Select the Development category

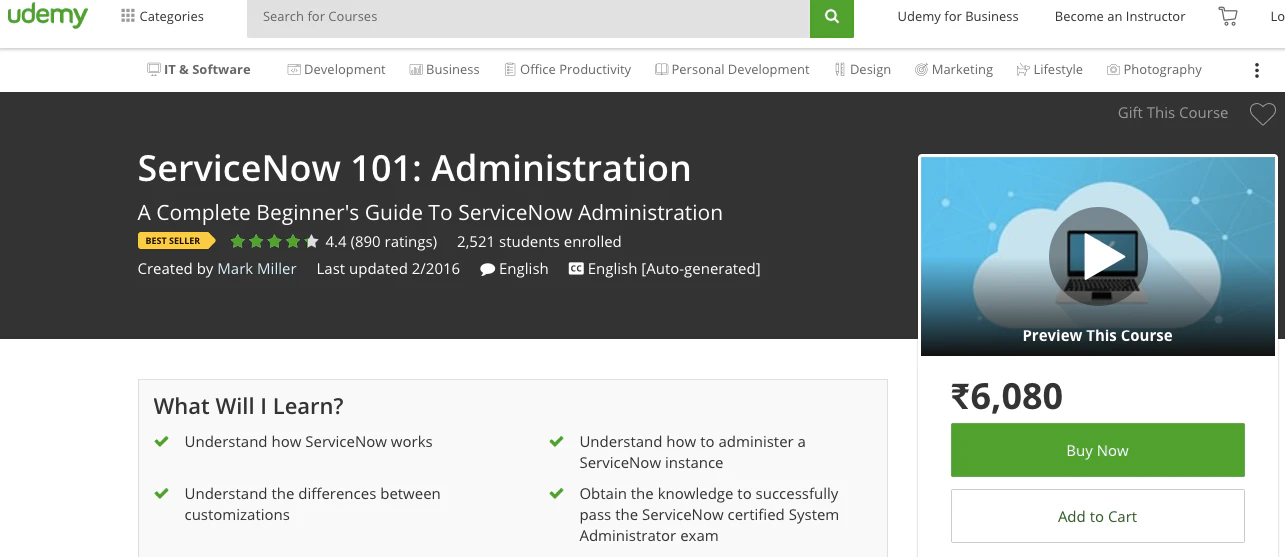[336, 69]
